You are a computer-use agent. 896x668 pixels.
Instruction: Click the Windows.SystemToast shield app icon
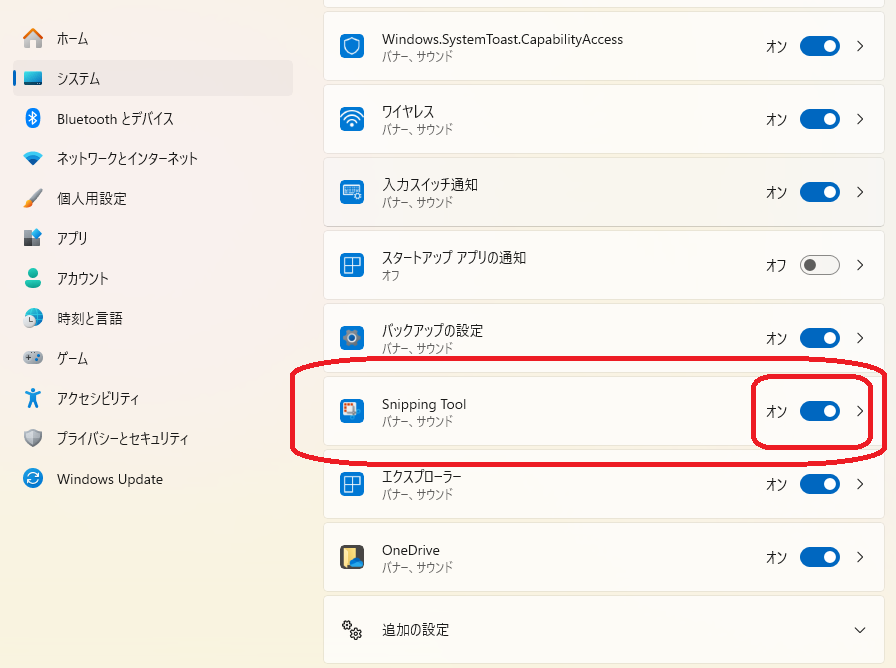coord(352,46)
